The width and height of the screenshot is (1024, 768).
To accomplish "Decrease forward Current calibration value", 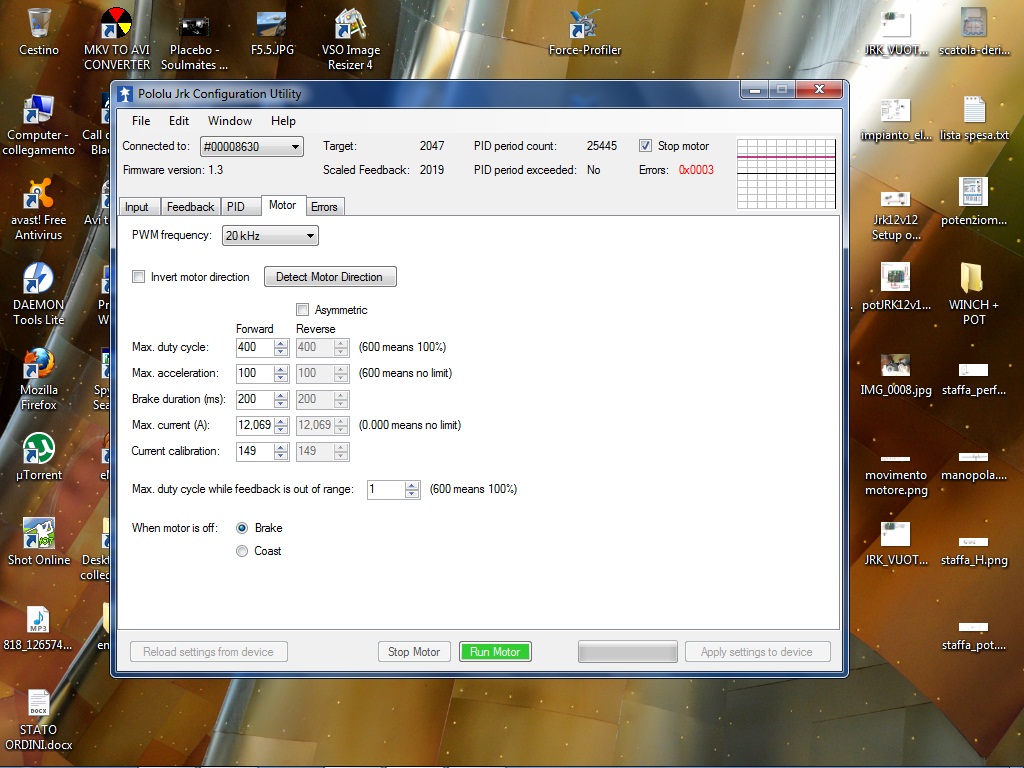I will [281, 456].
